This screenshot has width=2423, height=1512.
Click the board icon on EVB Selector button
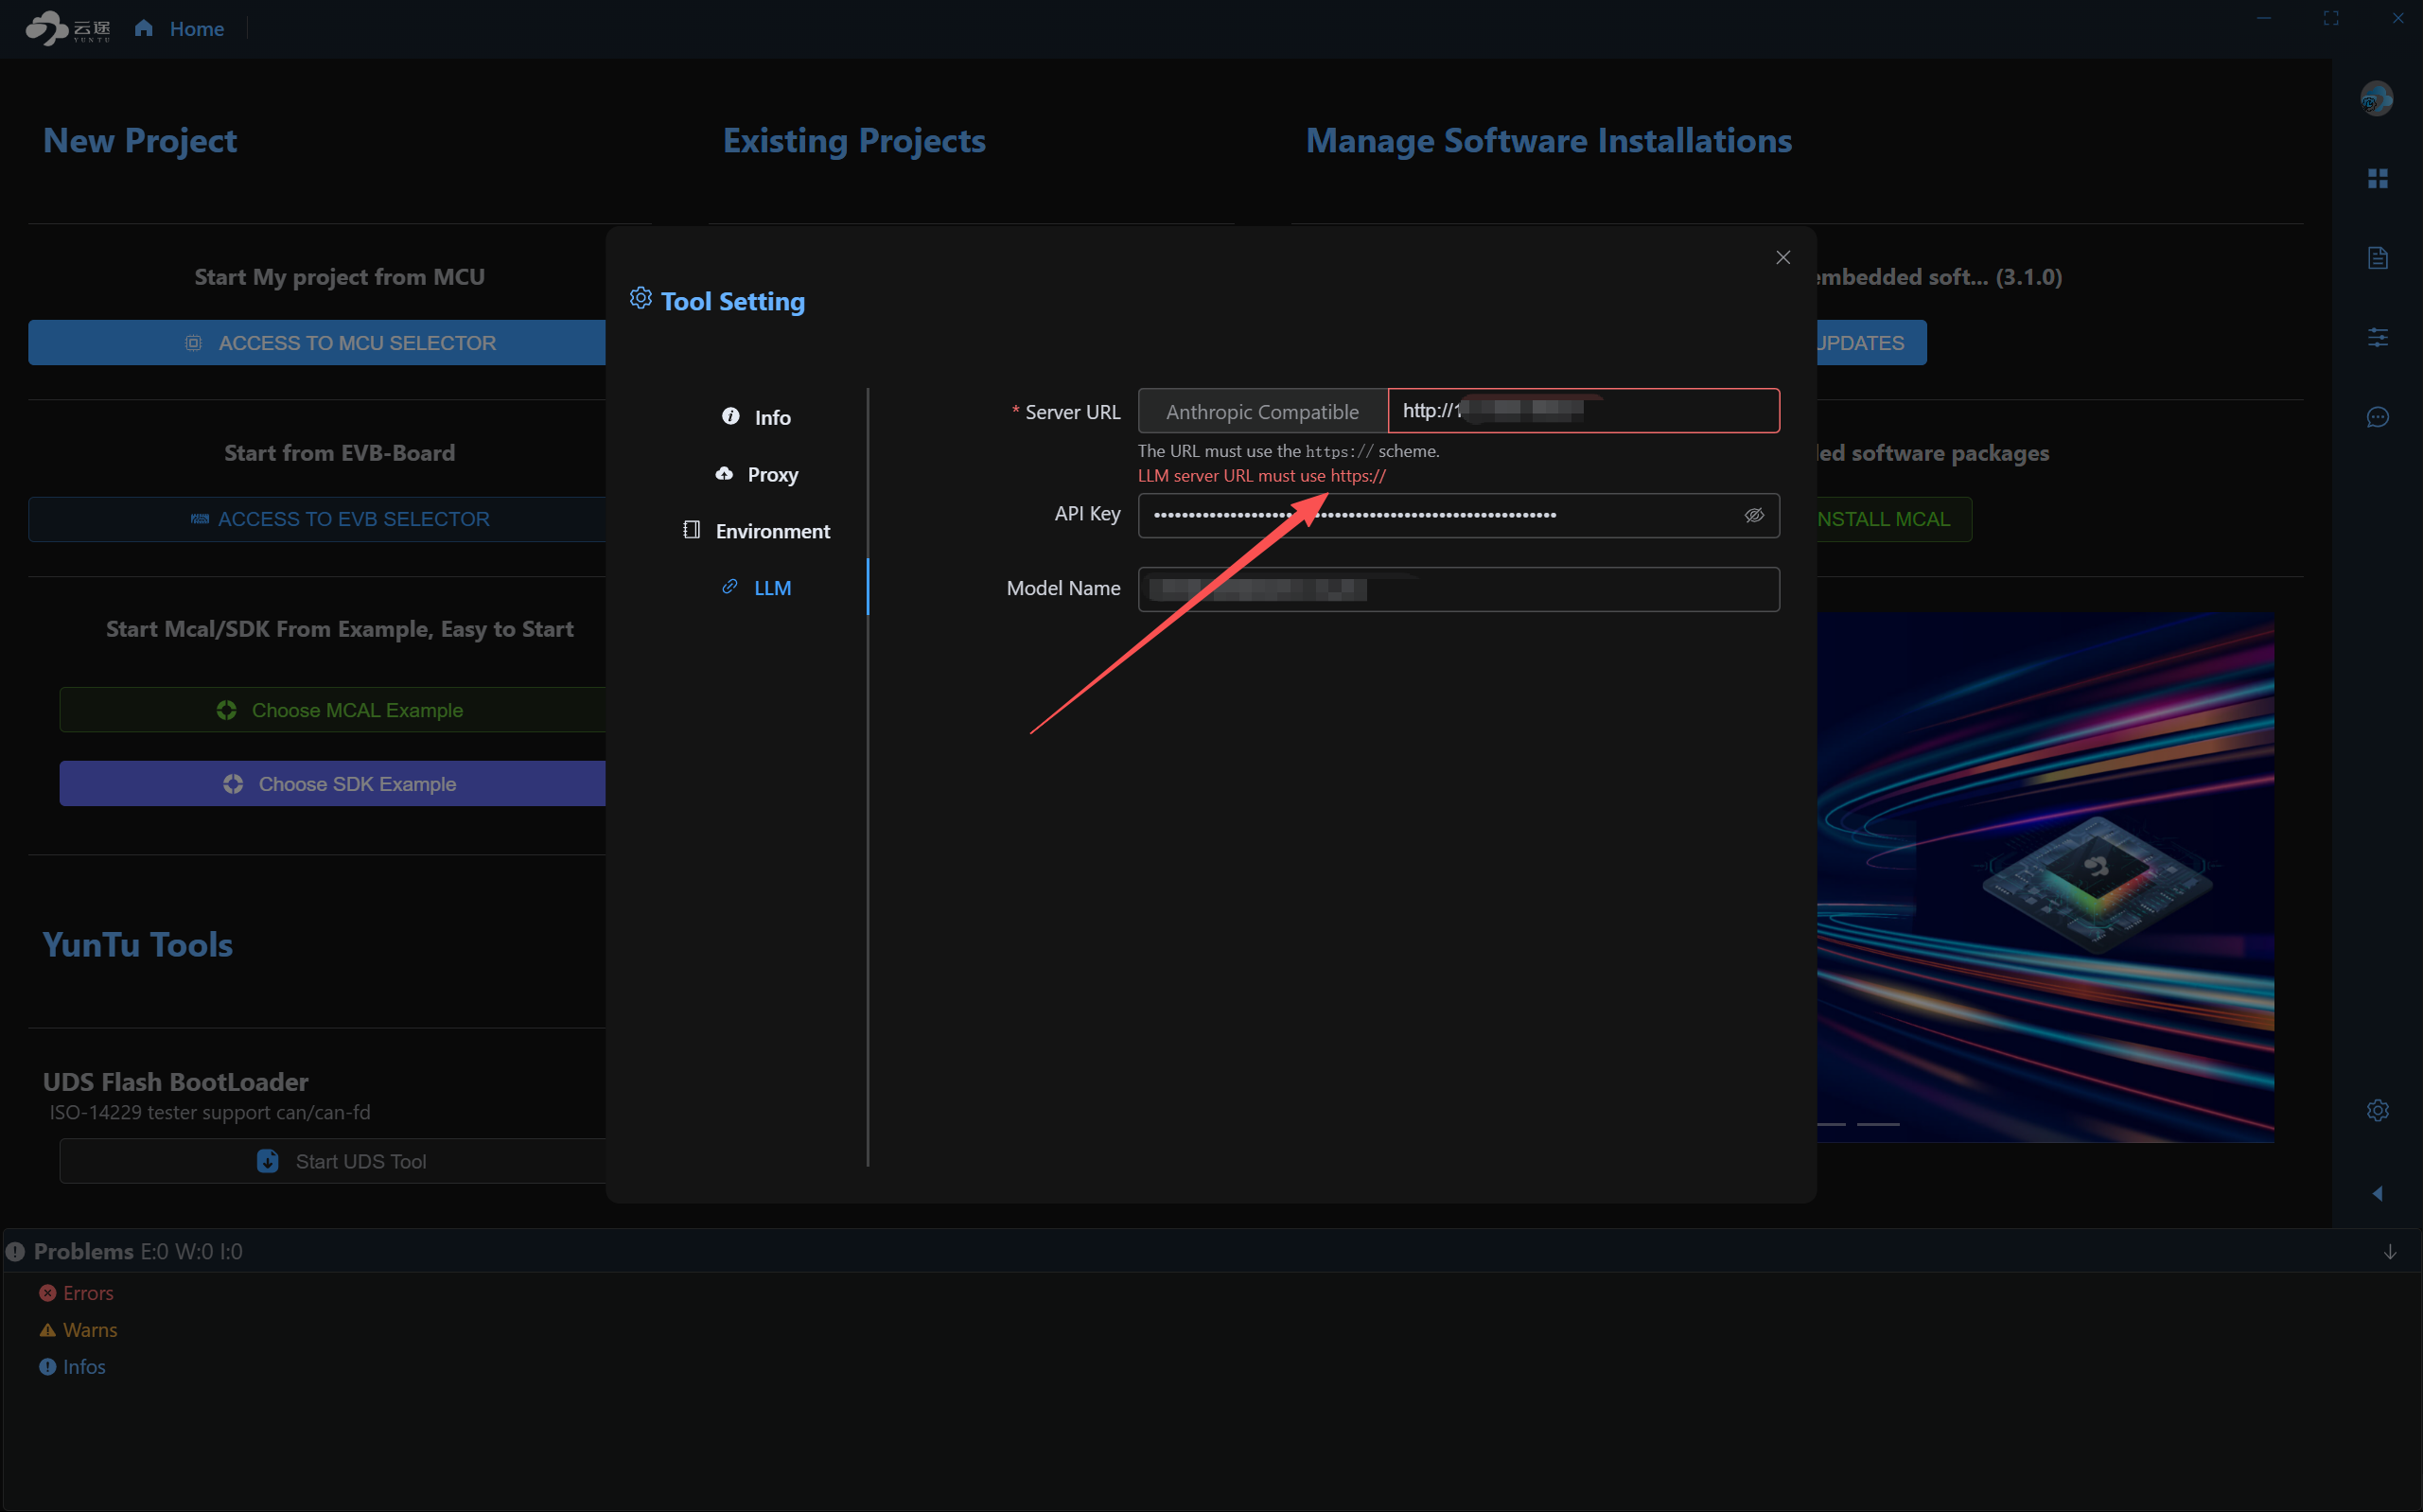(200, 519)
